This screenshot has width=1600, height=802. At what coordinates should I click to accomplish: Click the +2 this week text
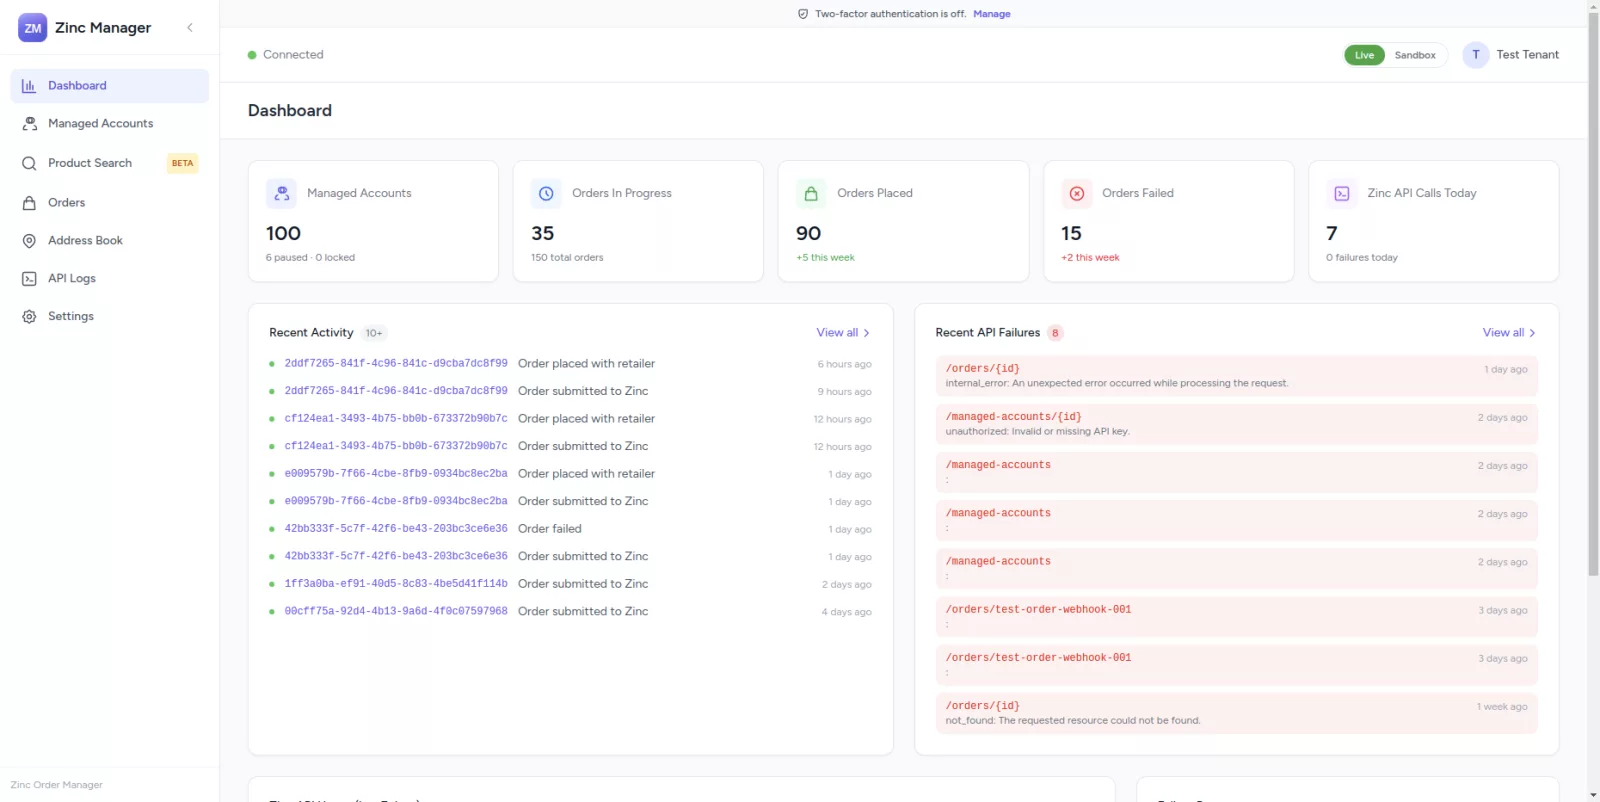pos(1090,258)
